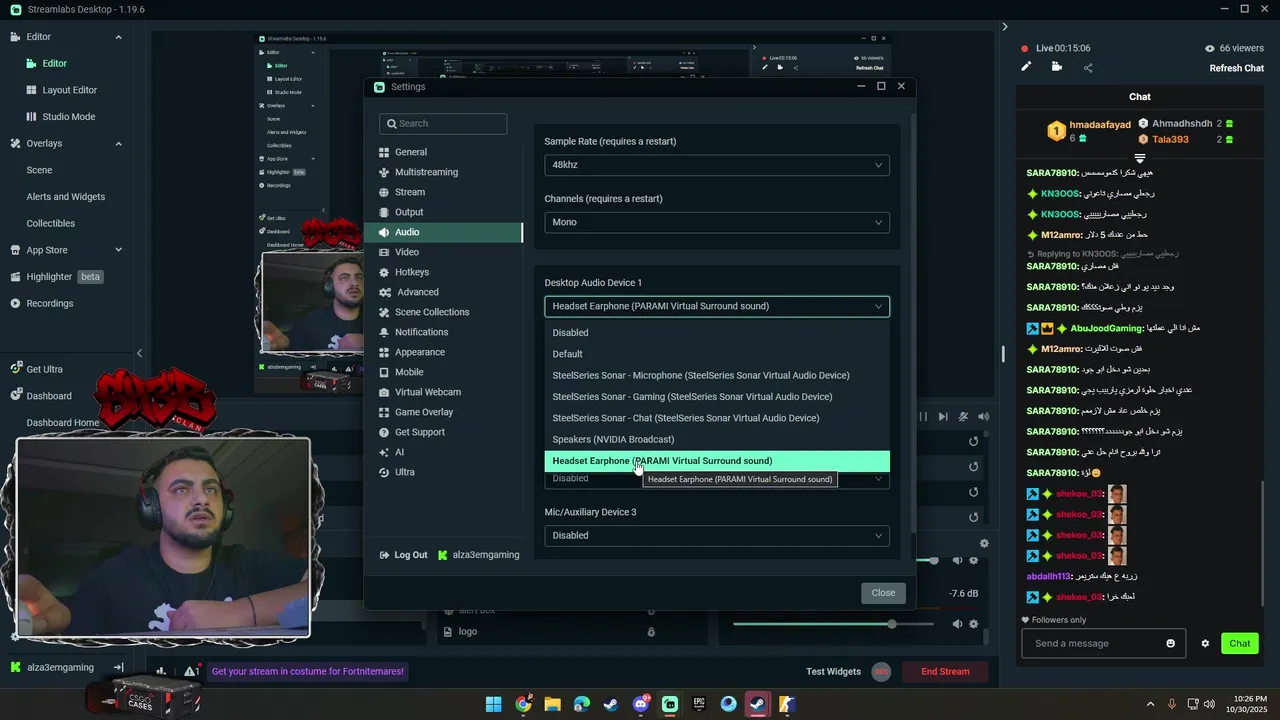
Task: Click the Mobile settings icon
Action: pos(384,372)
